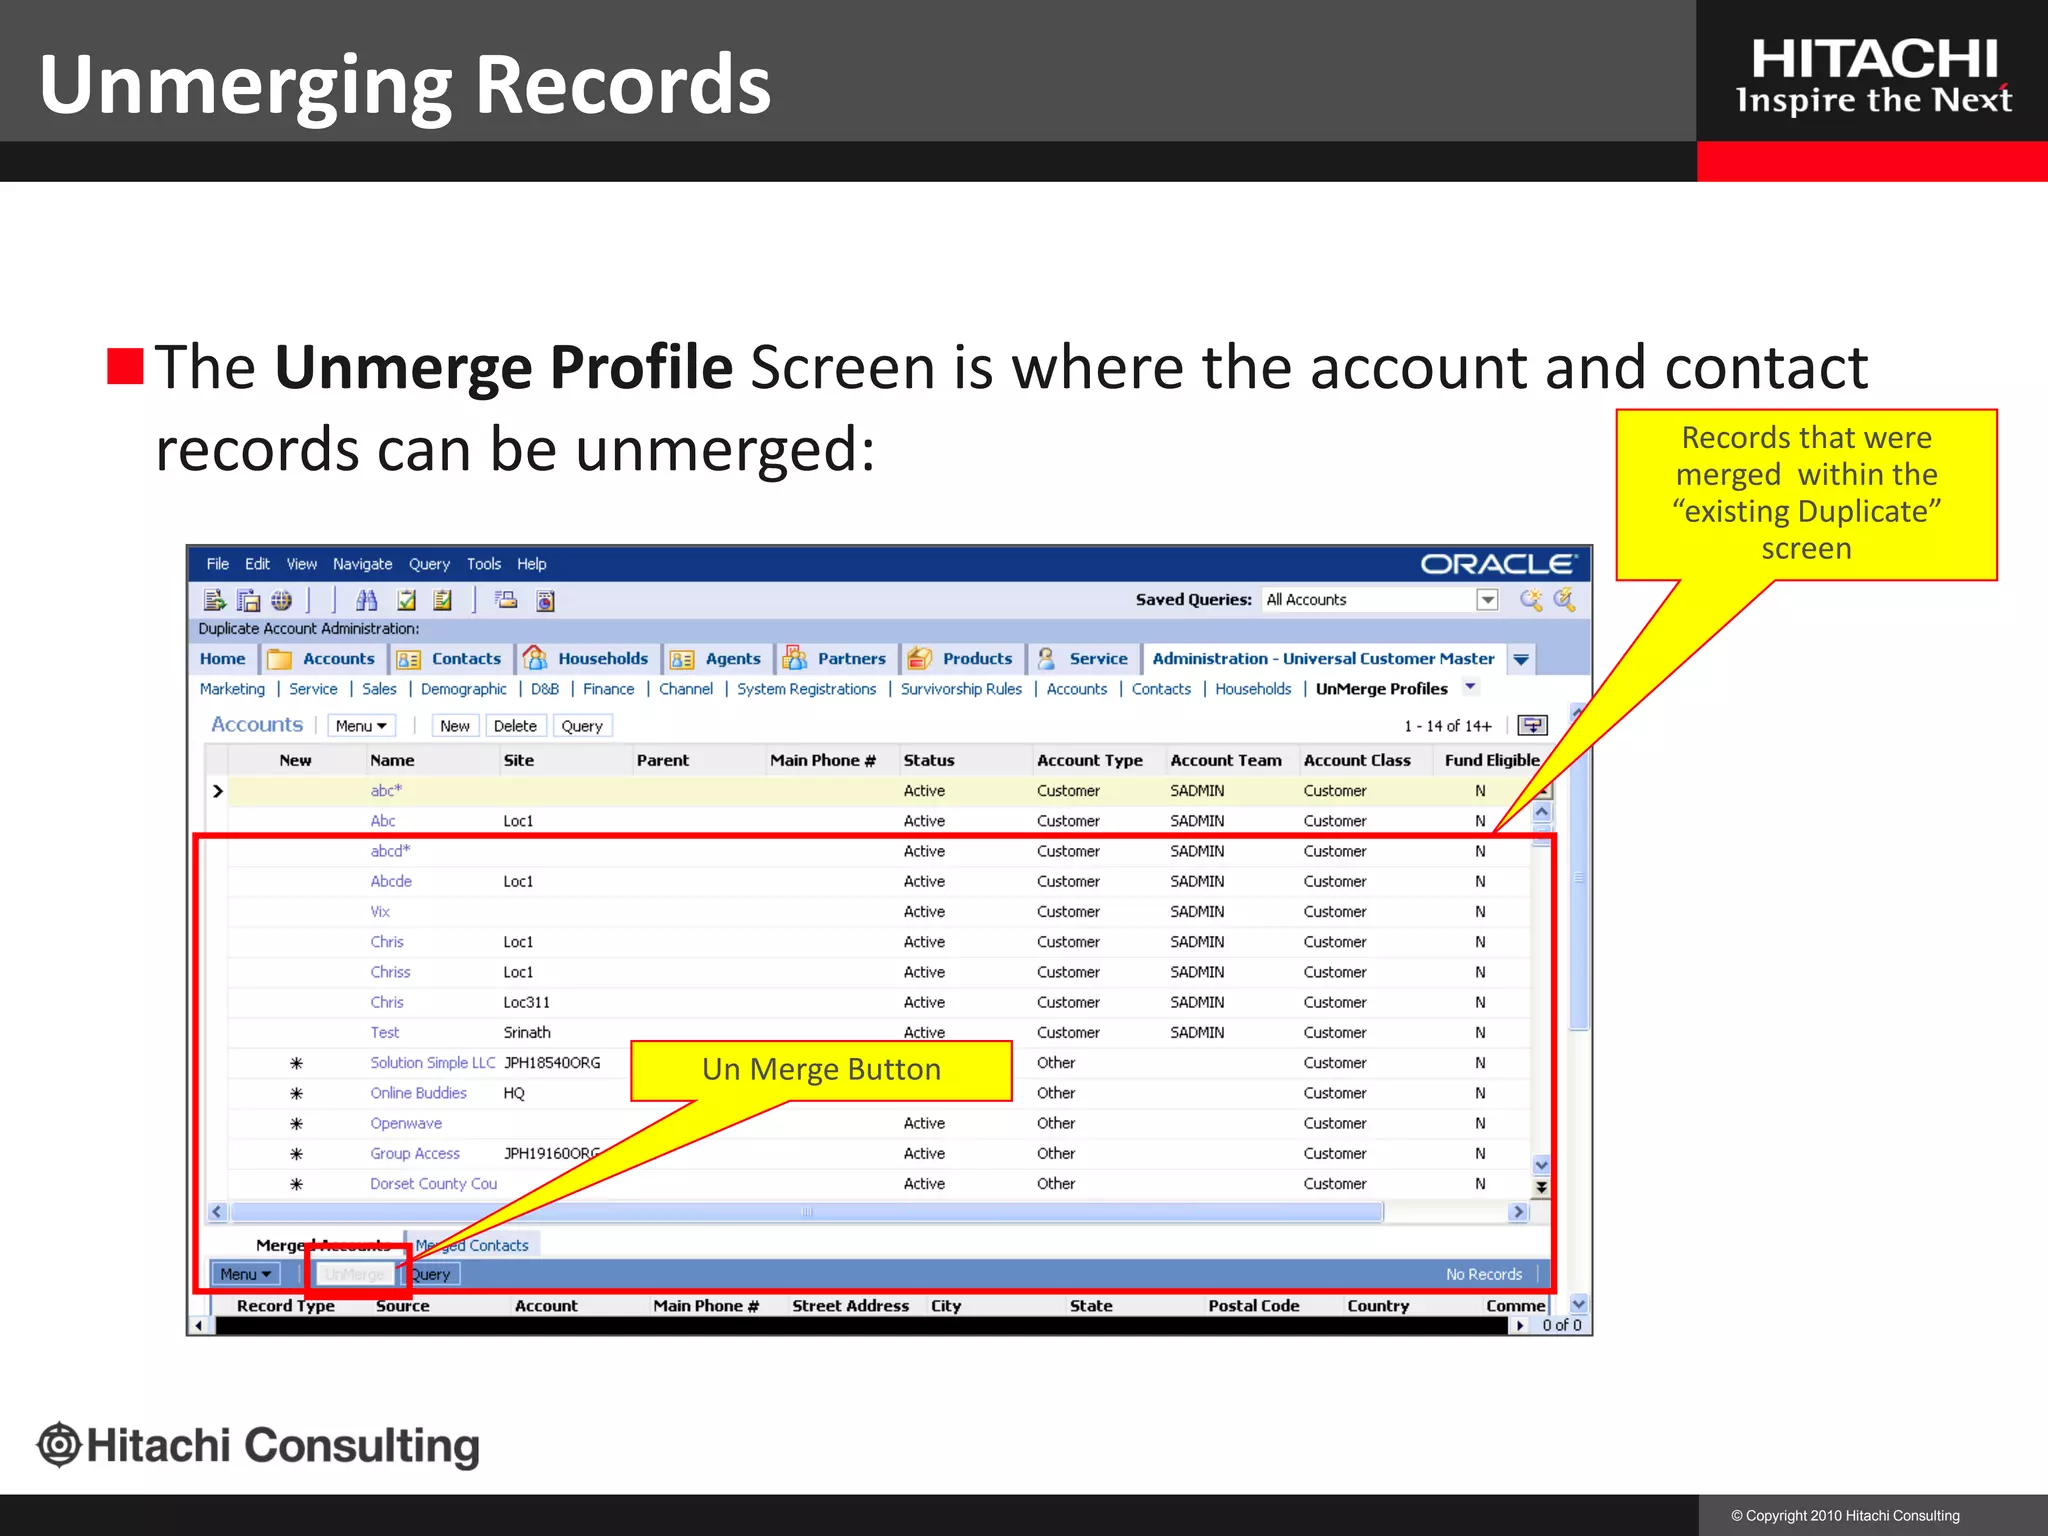Click the Partners tab people icon
Screen dimensions: 2048x1536
coord(796,657)
